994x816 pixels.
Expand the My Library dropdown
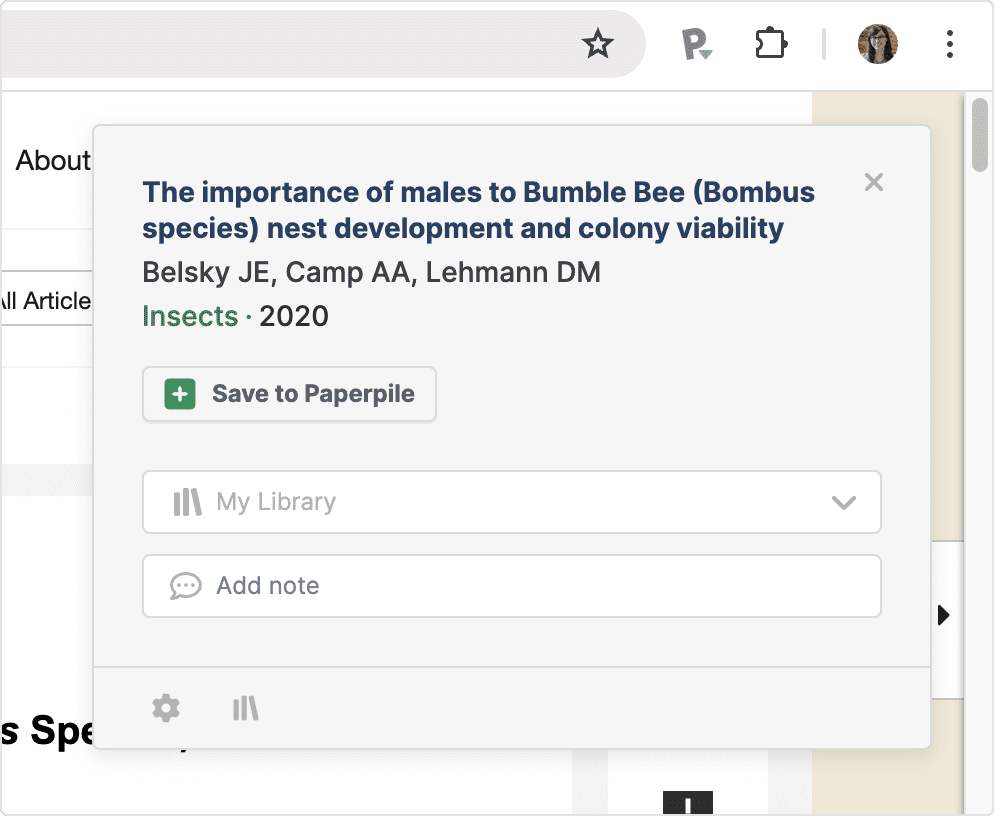(x=511, y=502)
